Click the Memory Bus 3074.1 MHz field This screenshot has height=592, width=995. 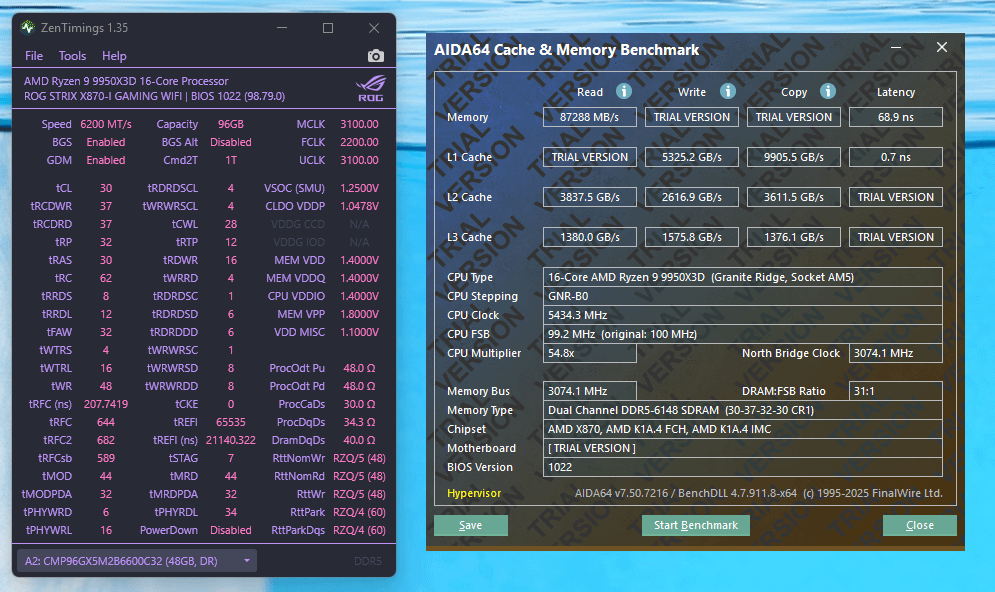coord(590,391)
